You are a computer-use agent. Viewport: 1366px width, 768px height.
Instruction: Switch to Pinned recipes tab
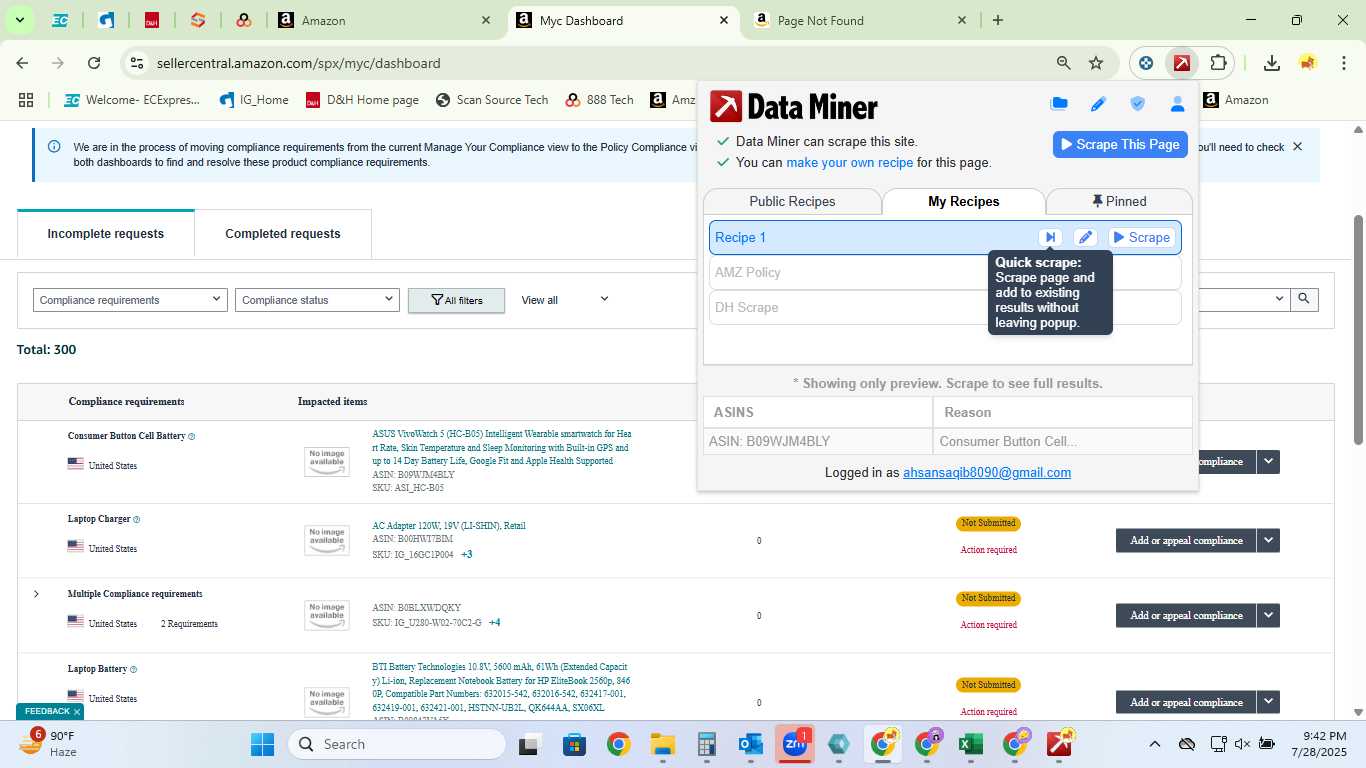coord(1119,201)
